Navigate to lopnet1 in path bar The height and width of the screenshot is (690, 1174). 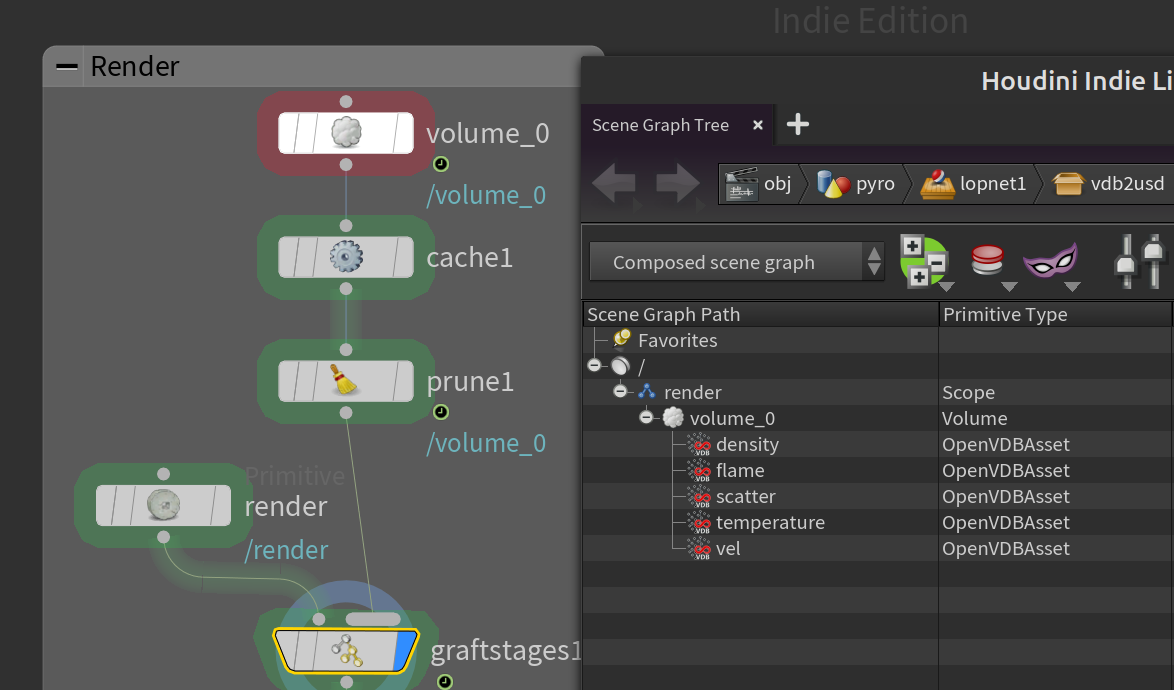pos(973,183)
